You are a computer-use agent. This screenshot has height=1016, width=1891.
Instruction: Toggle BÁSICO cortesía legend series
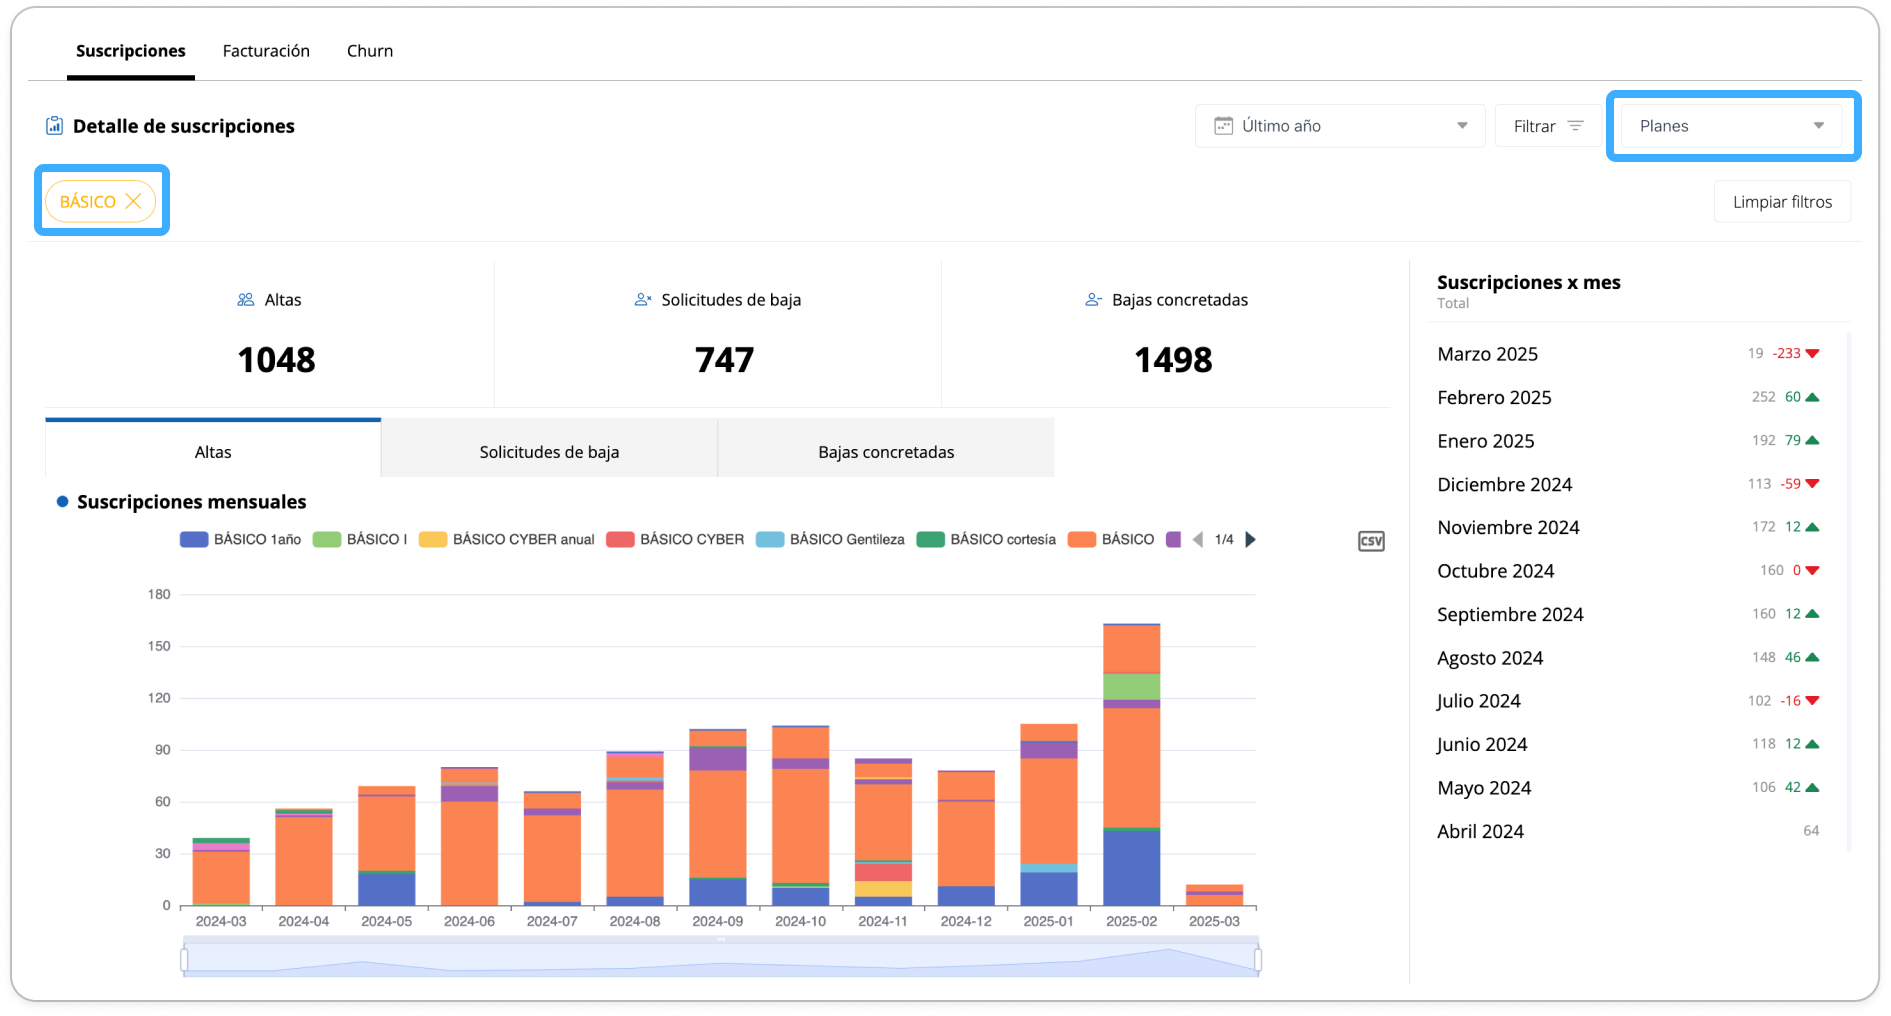pyautogui.click(x=986, y=539)
